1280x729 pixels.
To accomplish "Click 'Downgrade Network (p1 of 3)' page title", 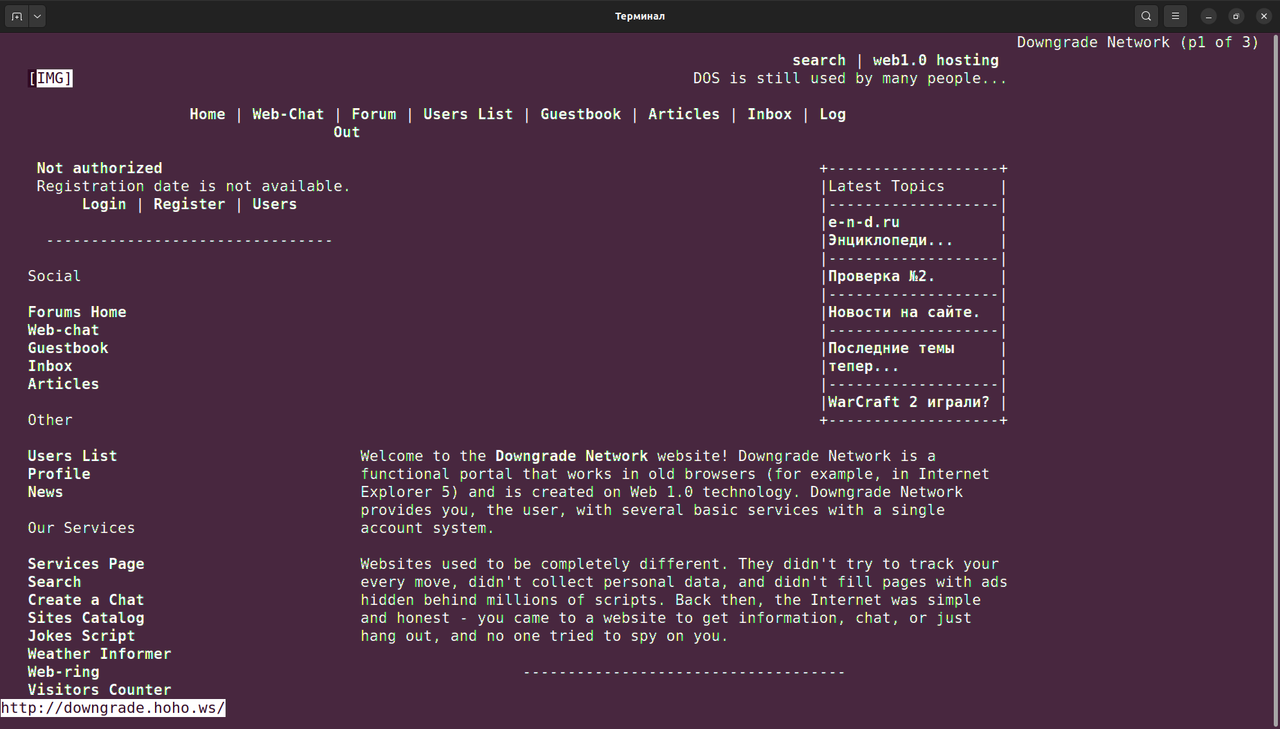I will point(1138,42).
